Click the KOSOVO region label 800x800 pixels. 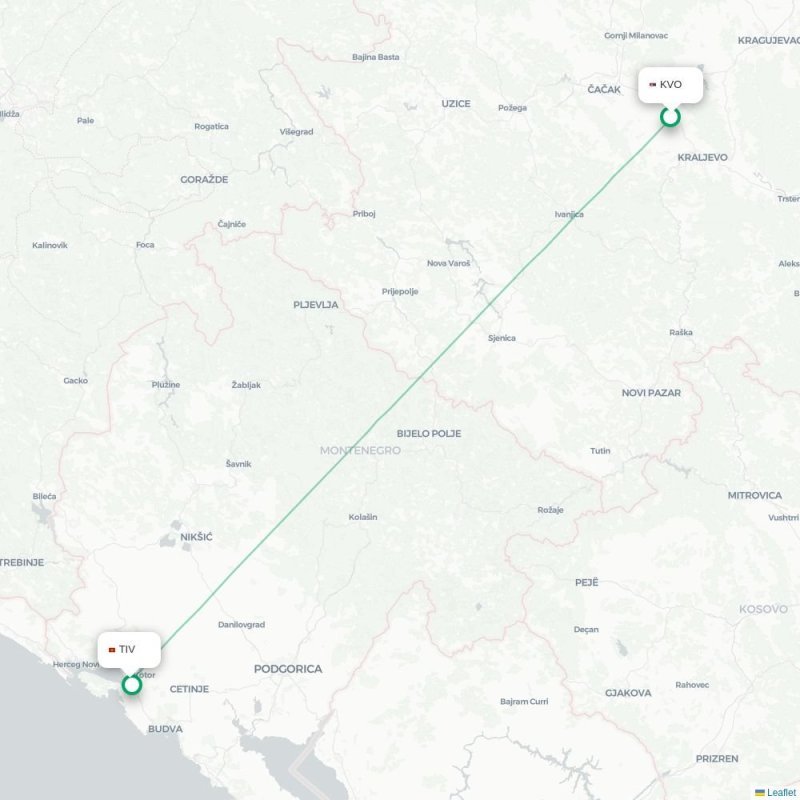(x=763, y=609)
